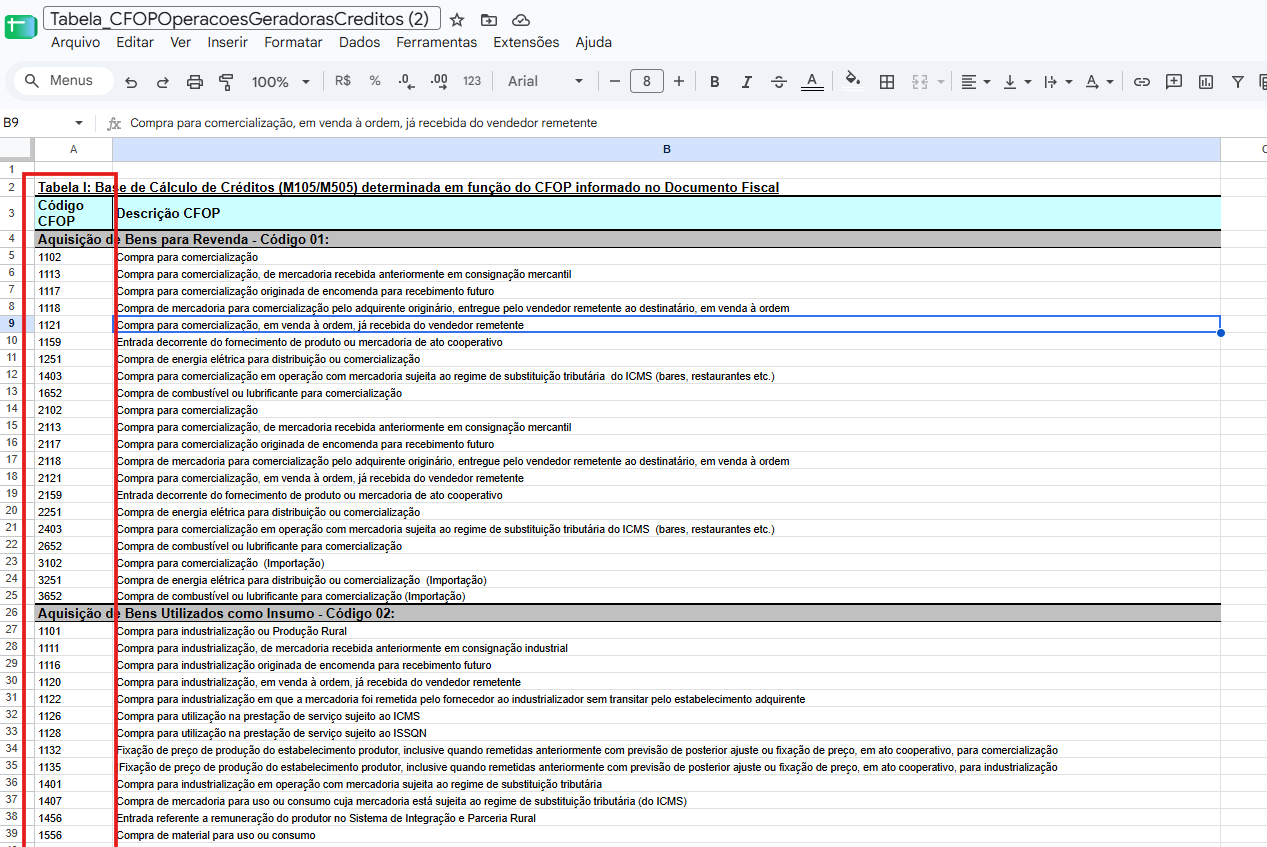Open the move-to-folder icon
The width and height of the screenshot is (1267, 847).
488,19
